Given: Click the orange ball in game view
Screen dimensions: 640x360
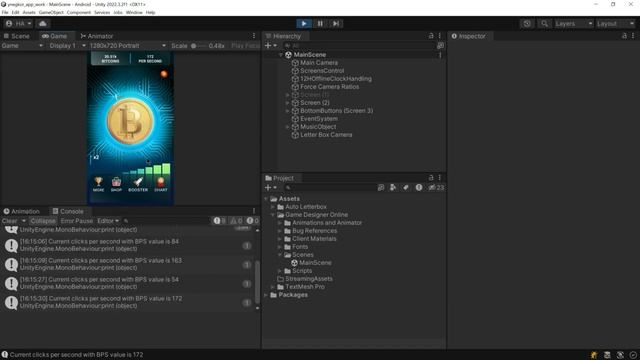Looking at the screenshot, I should click(x=164, y=74).
